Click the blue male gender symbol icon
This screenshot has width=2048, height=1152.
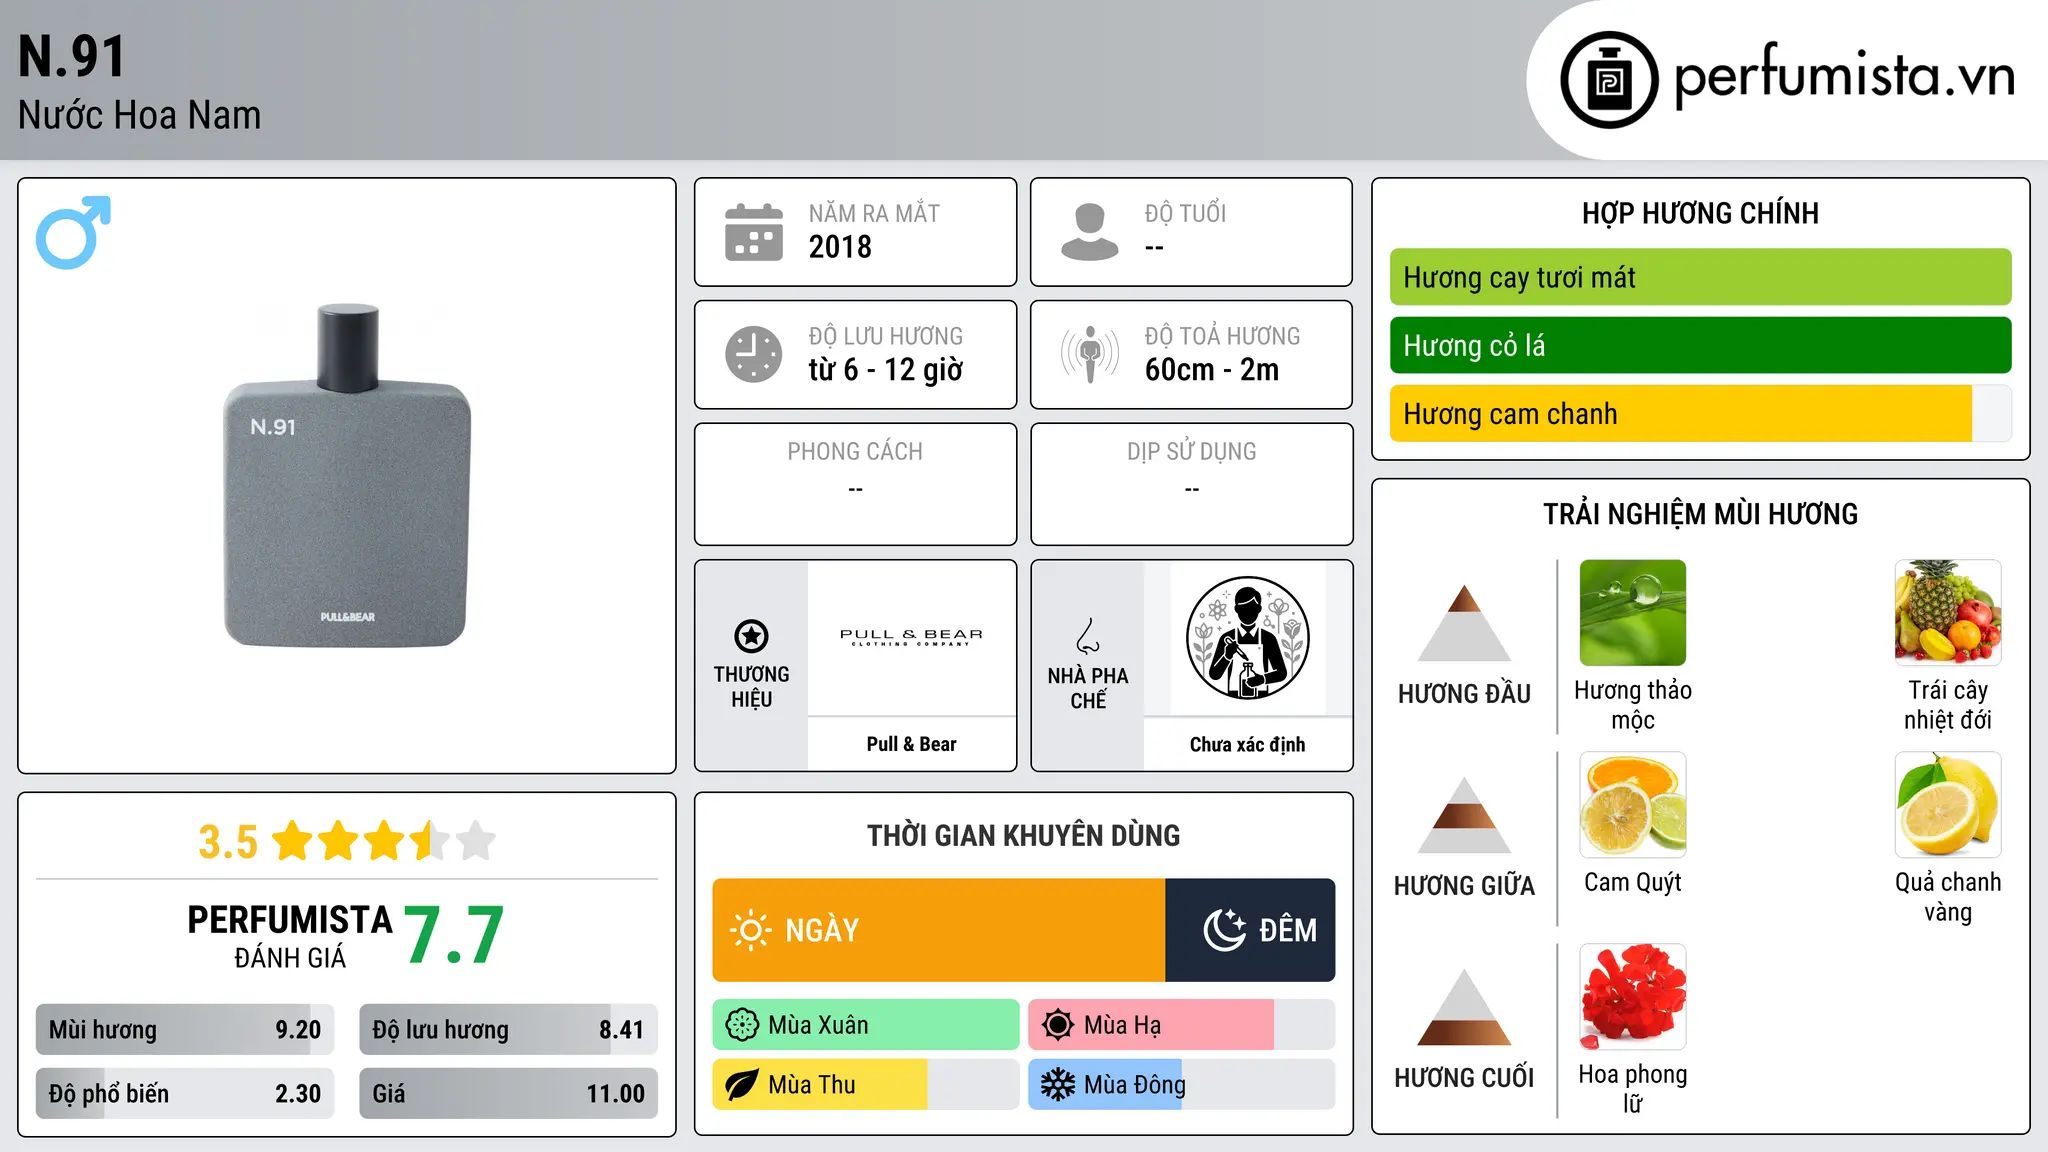(x=73, y=232)
